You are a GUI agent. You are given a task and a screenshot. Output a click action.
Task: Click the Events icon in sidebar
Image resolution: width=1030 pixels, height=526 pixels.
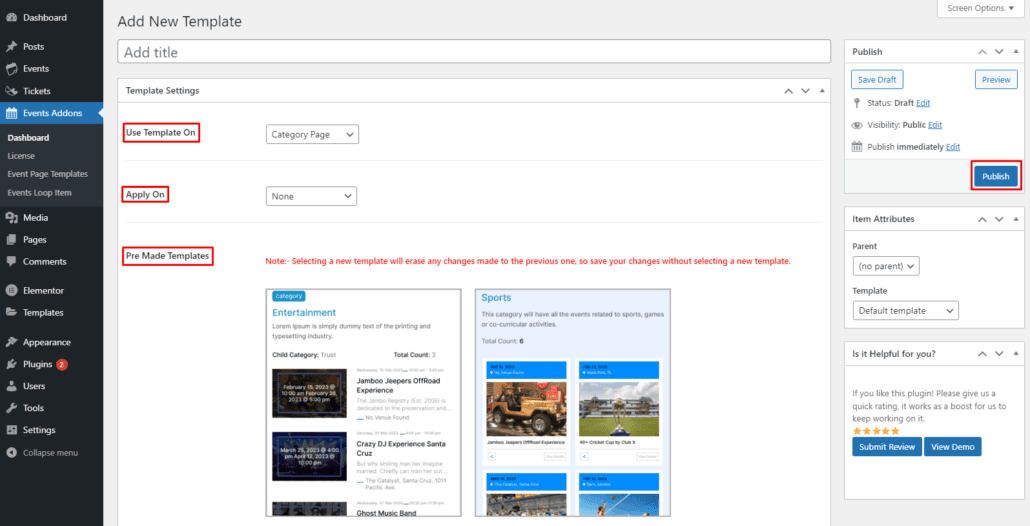pos(11,69)
